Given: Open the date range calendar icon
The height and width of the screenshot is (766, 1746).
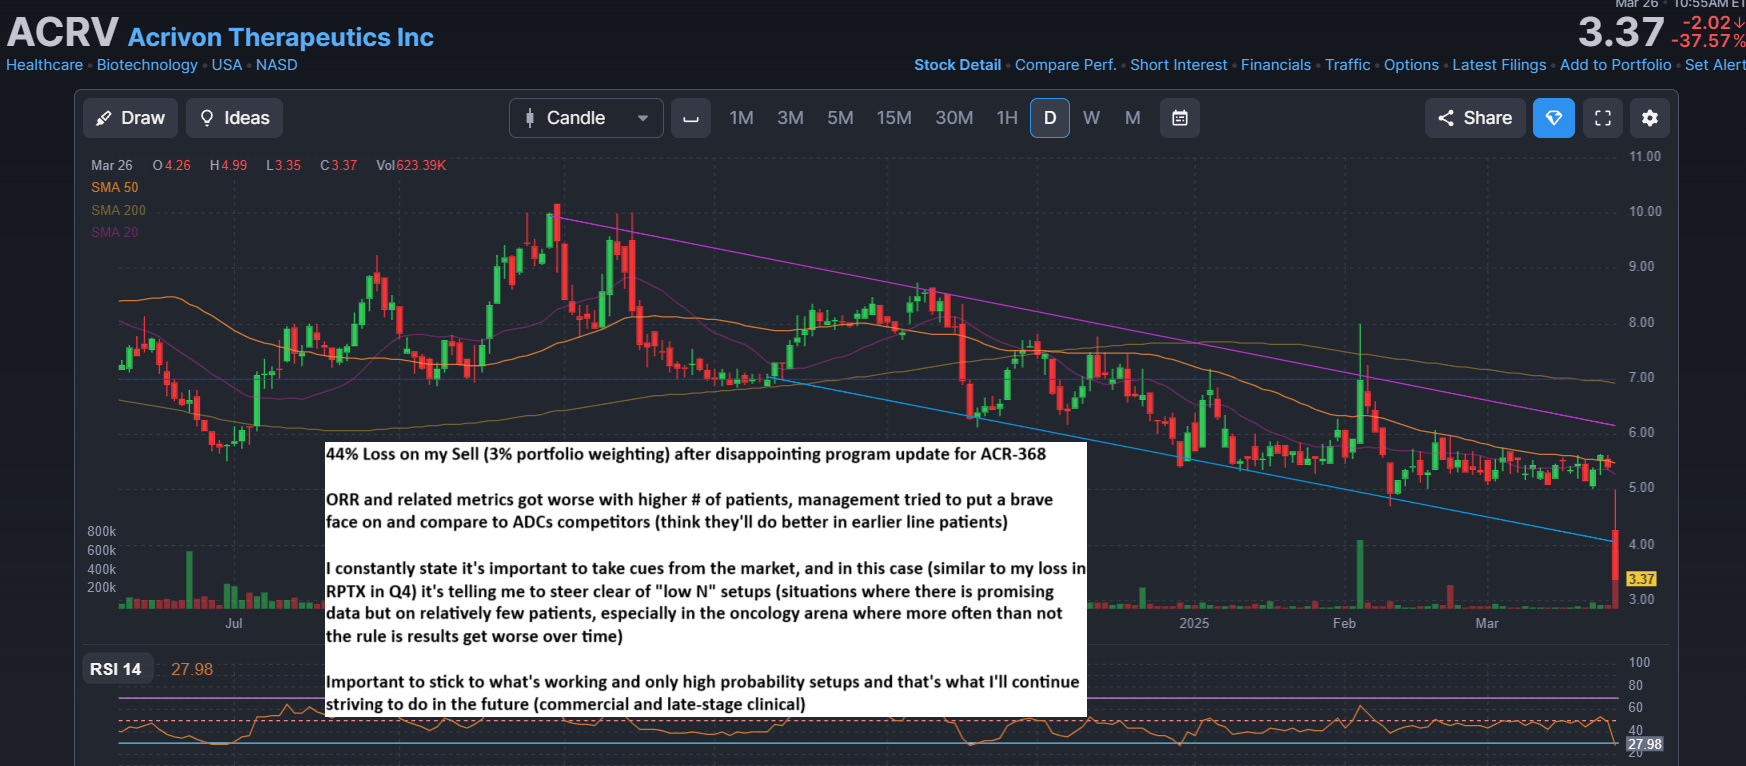Looking at the screenshot, I should (x=1180, y=118).
